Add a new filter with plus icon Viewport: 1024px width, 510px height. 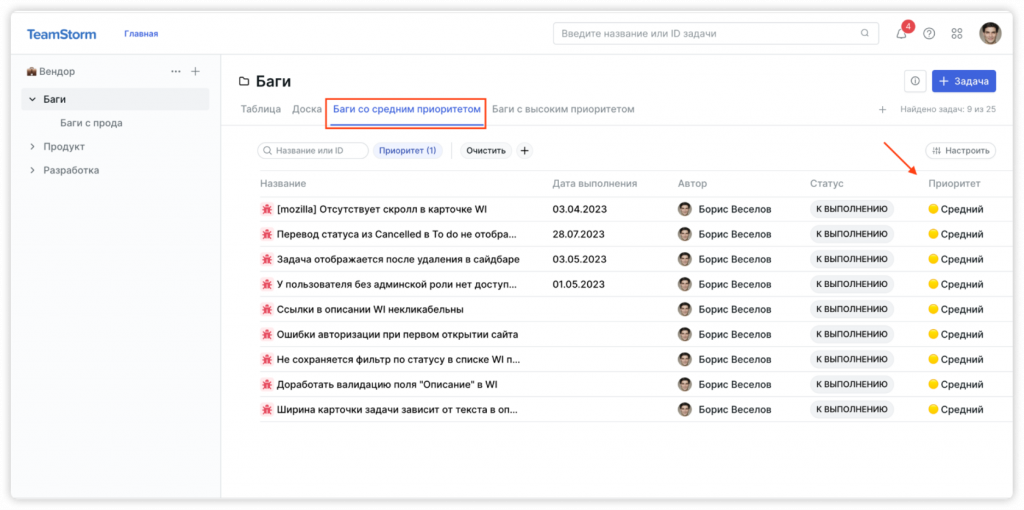[x=524, y=151]
